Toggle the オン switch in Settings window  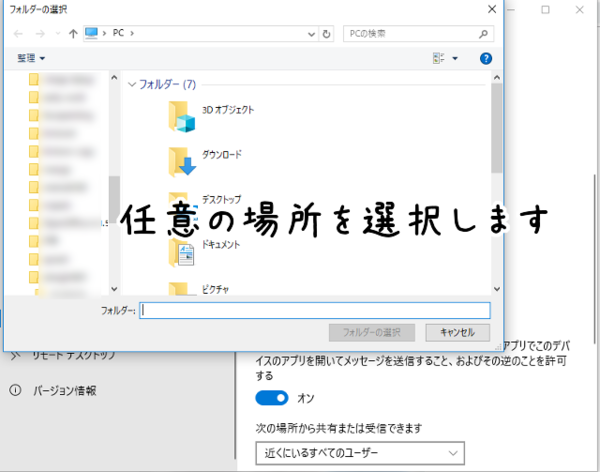pyautogui.click(x=272, y=398)
